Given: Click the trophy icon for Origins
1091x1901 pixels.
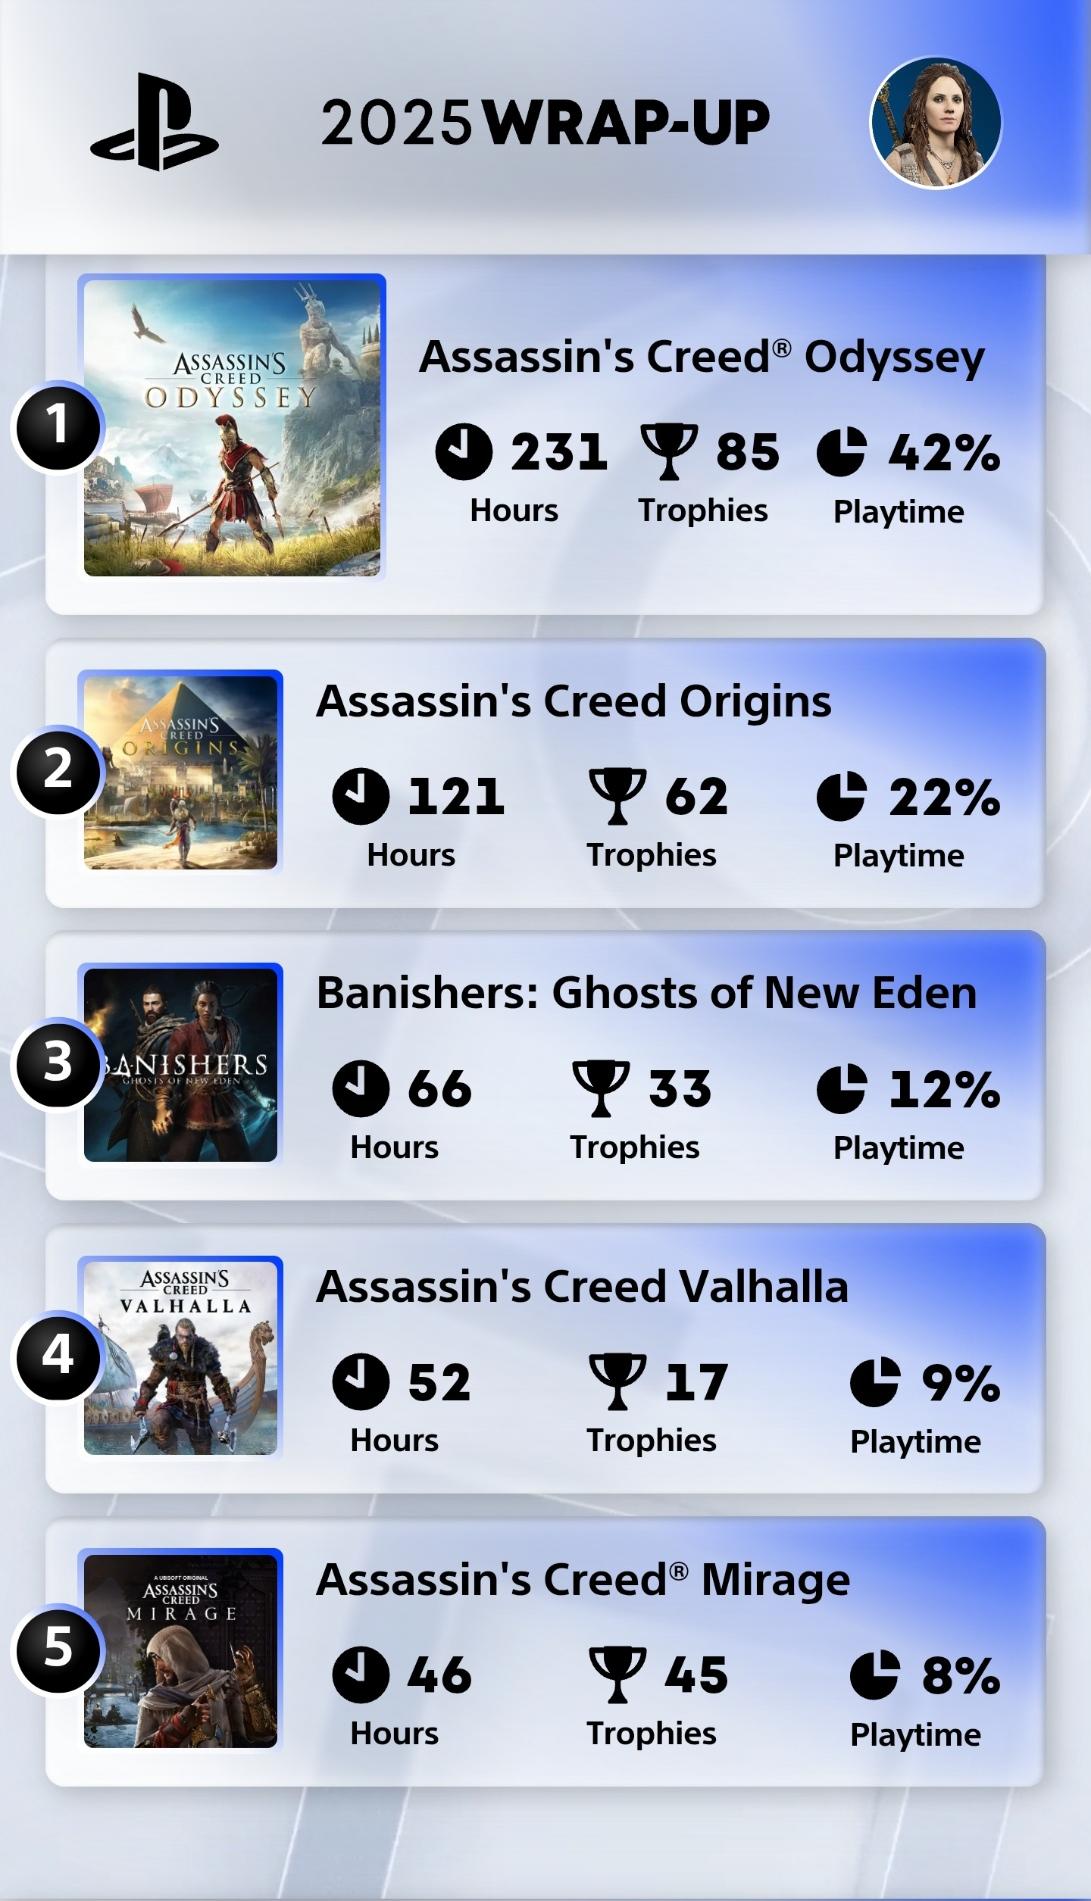Looking at the screenshot, I should tap(617, 796).
